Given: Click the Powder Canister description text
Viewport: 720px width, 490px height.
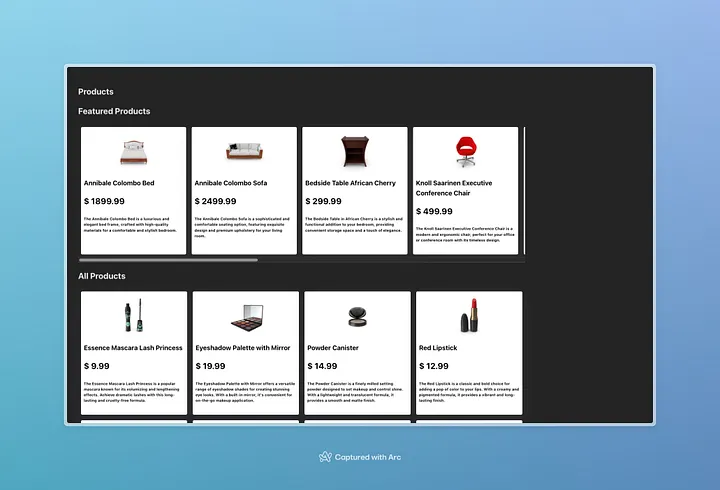Looking at the screenshot, I should coord(355,392).
